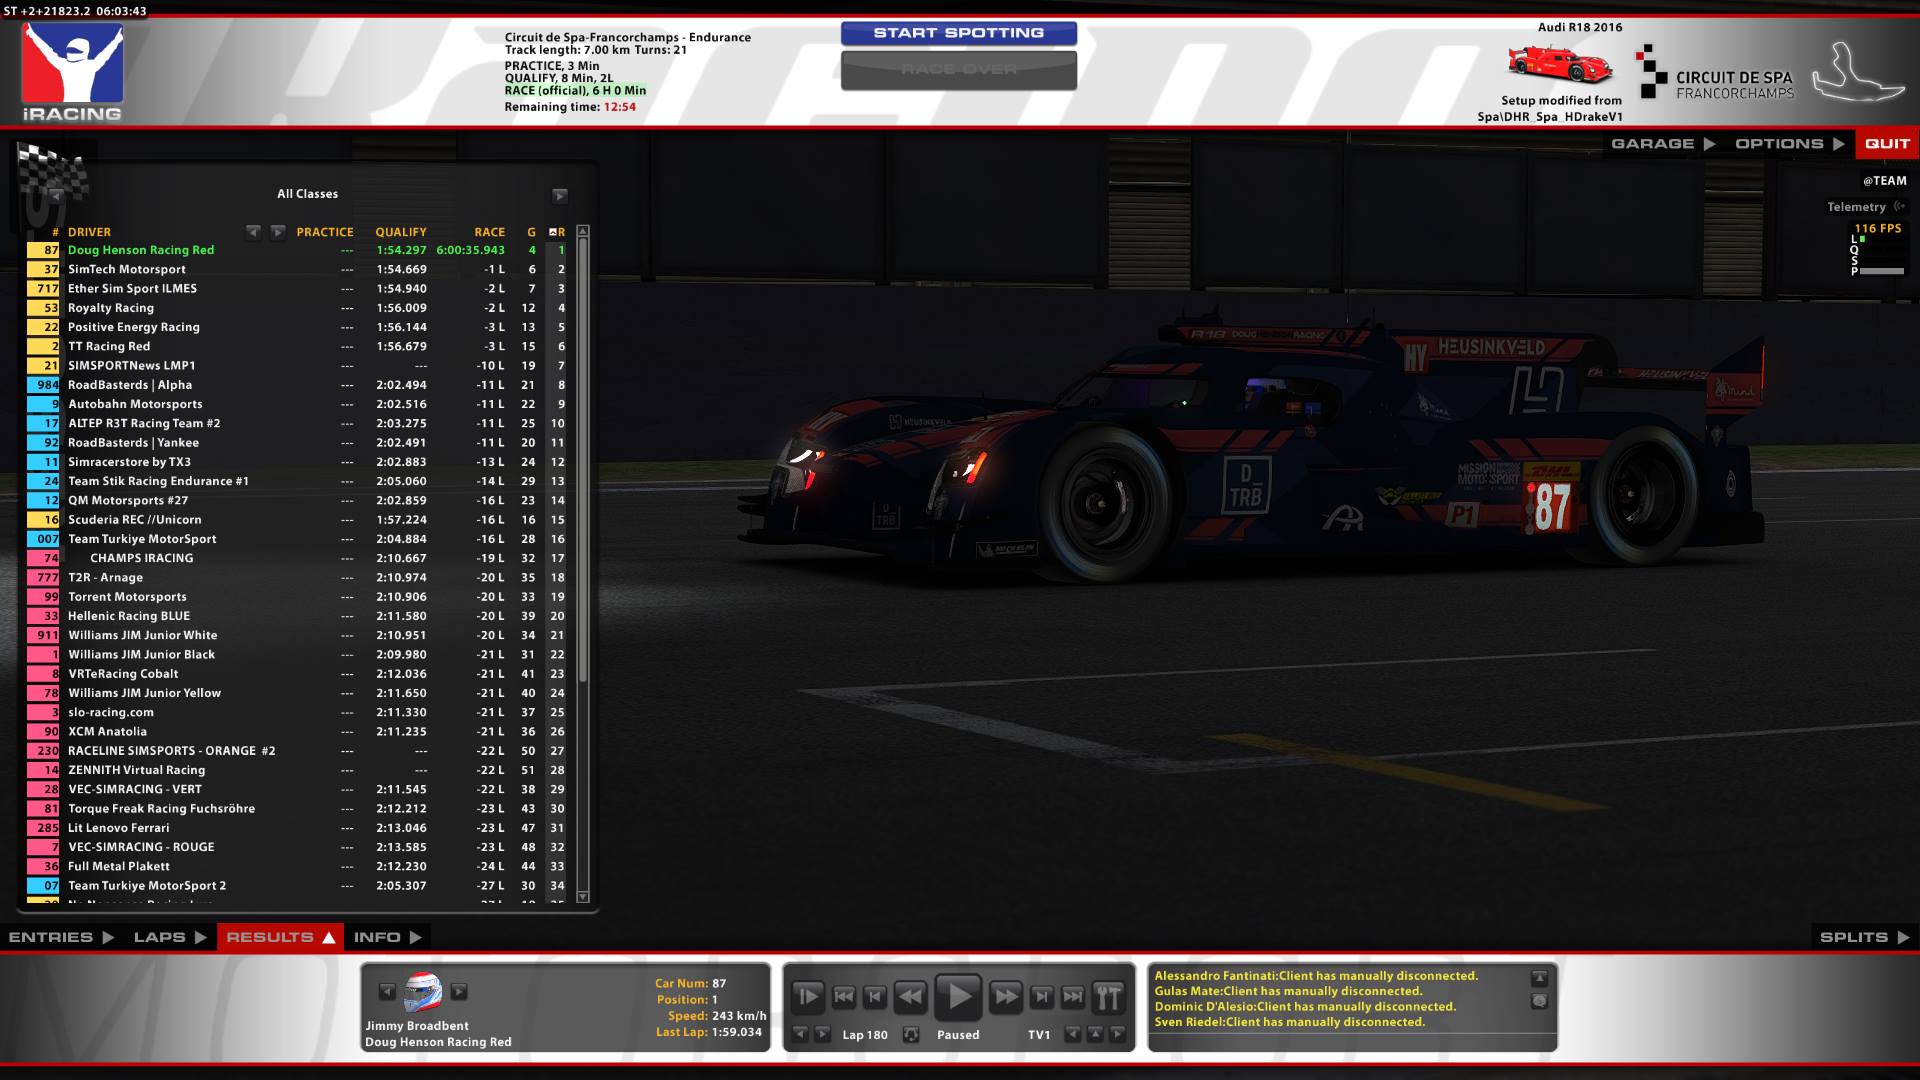Click the lap search mode icon

(911, 1034)
